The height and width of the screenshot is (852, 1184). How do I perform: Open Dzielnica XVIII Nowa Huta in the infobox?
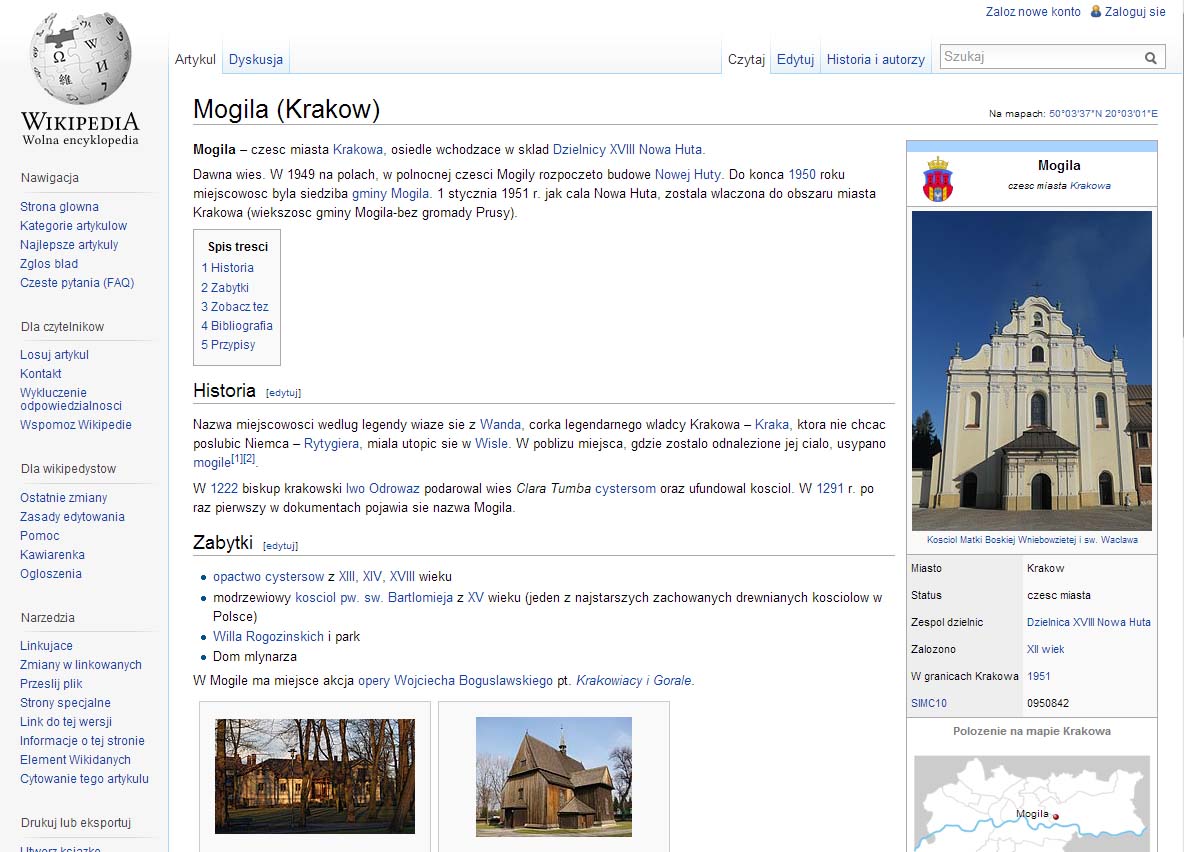click(1089, 622)
